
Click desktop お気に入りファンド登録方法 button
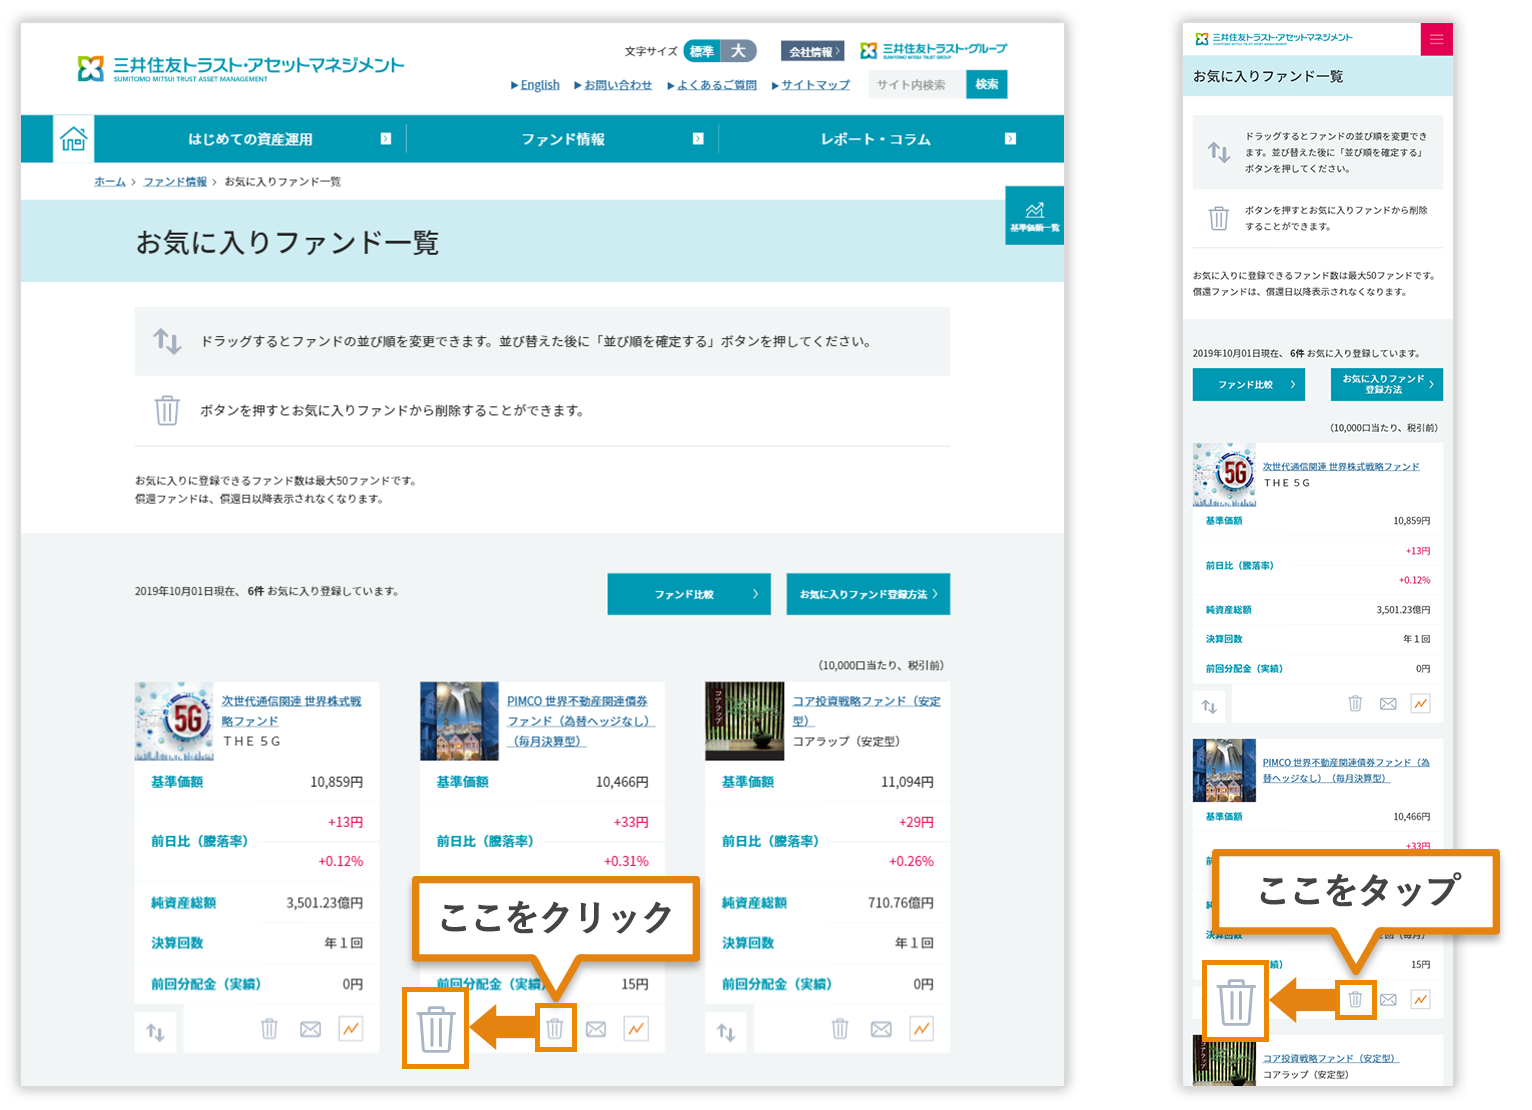coord(868,594)
